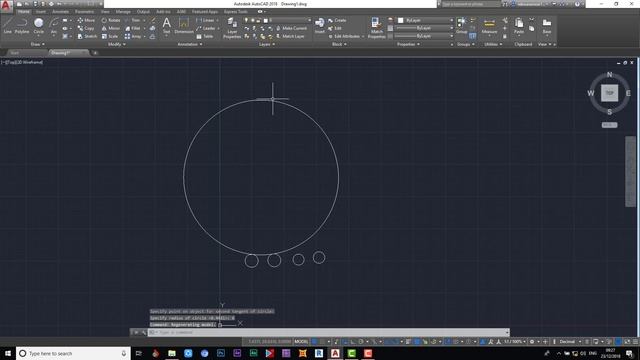Click the Paste icon
Image resolution: width=640 pixels, height=360 pixels.
tap(519, 25)
